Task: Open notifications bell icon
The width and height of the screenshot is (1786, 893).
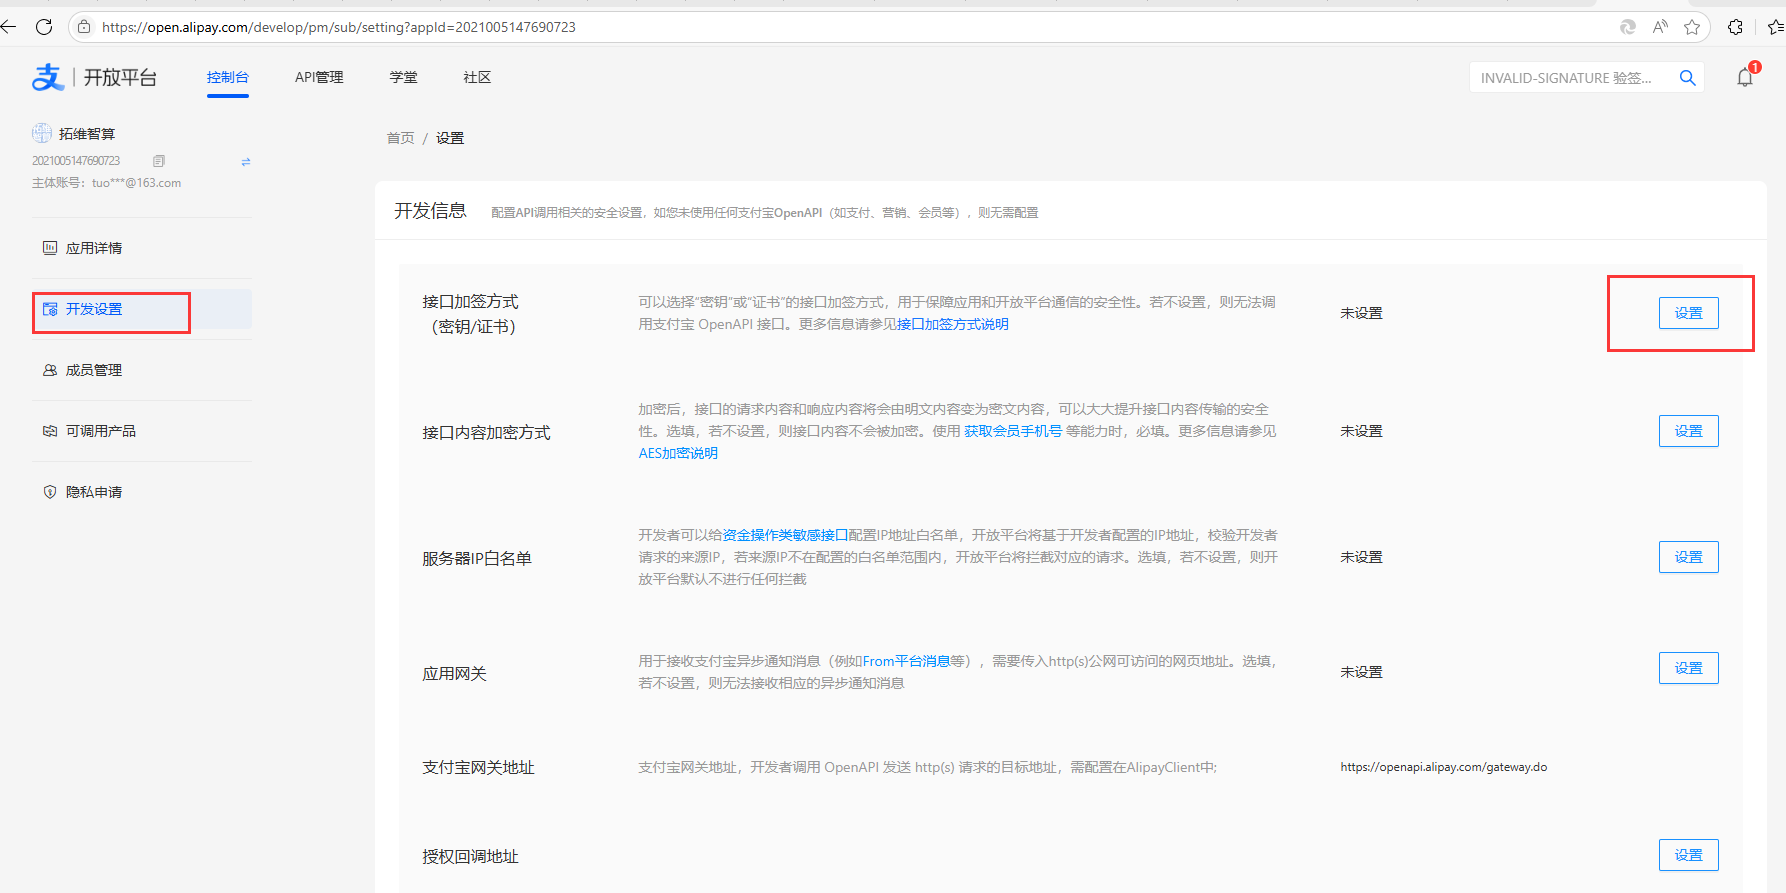Action: coord(1745,77)
